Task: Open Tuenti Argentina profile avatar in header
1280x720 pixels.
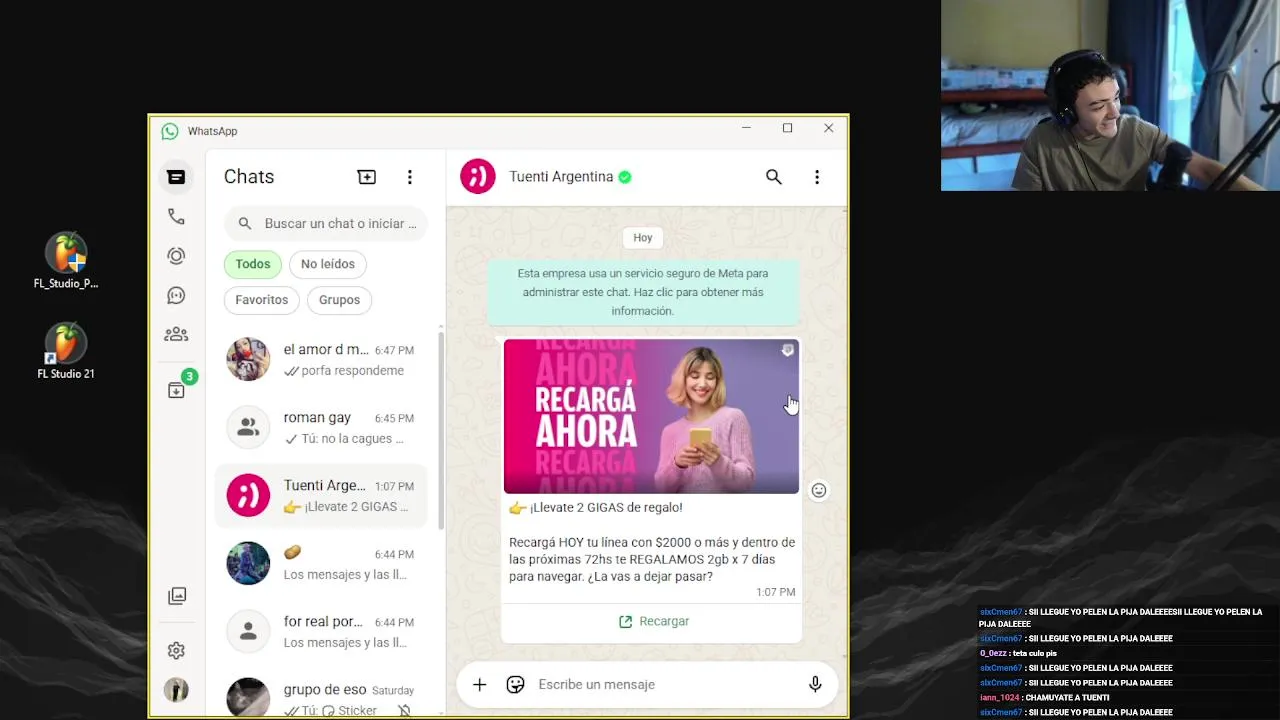Action: (x=478, y=177)
